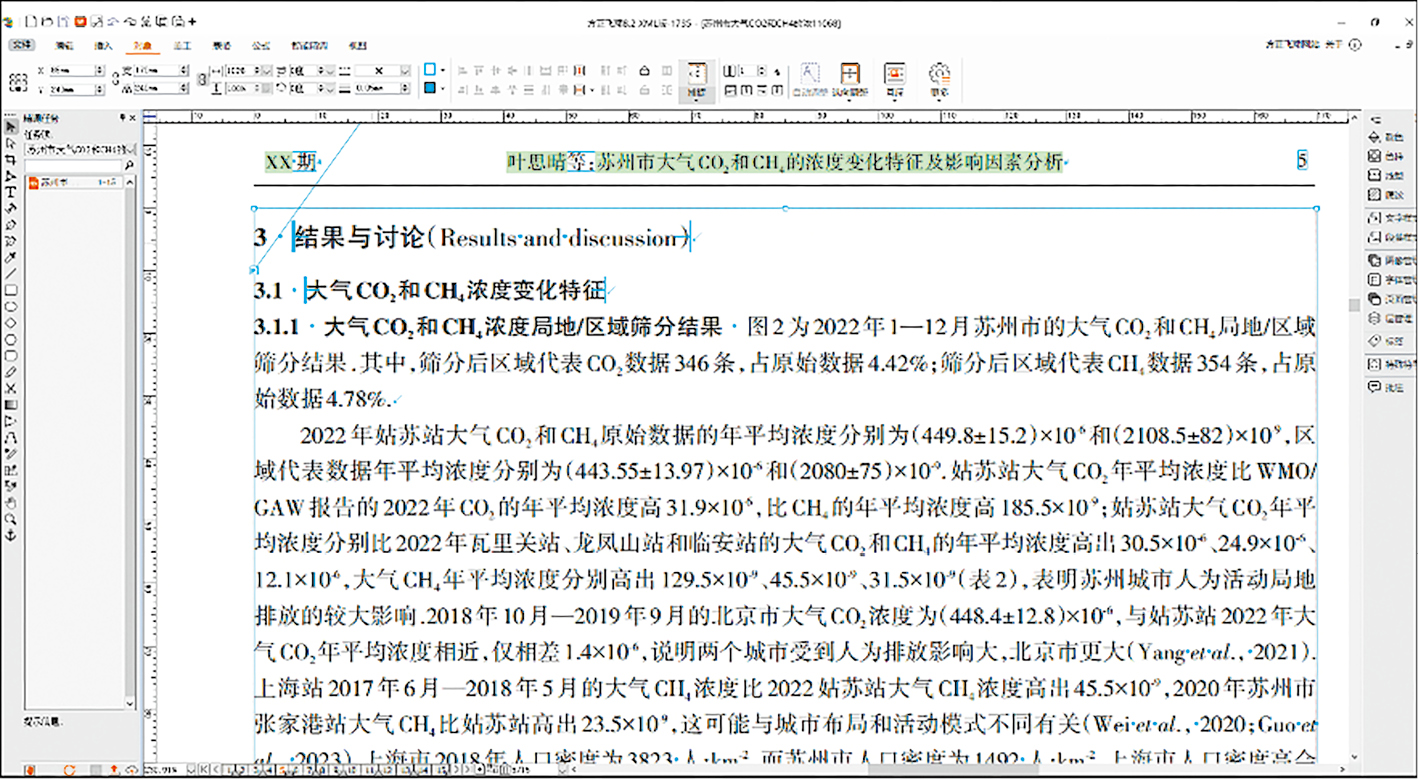Select the 苏州市 1-15 item in list
Viewport: 1418px width, 780px height.
coord(75,182)
